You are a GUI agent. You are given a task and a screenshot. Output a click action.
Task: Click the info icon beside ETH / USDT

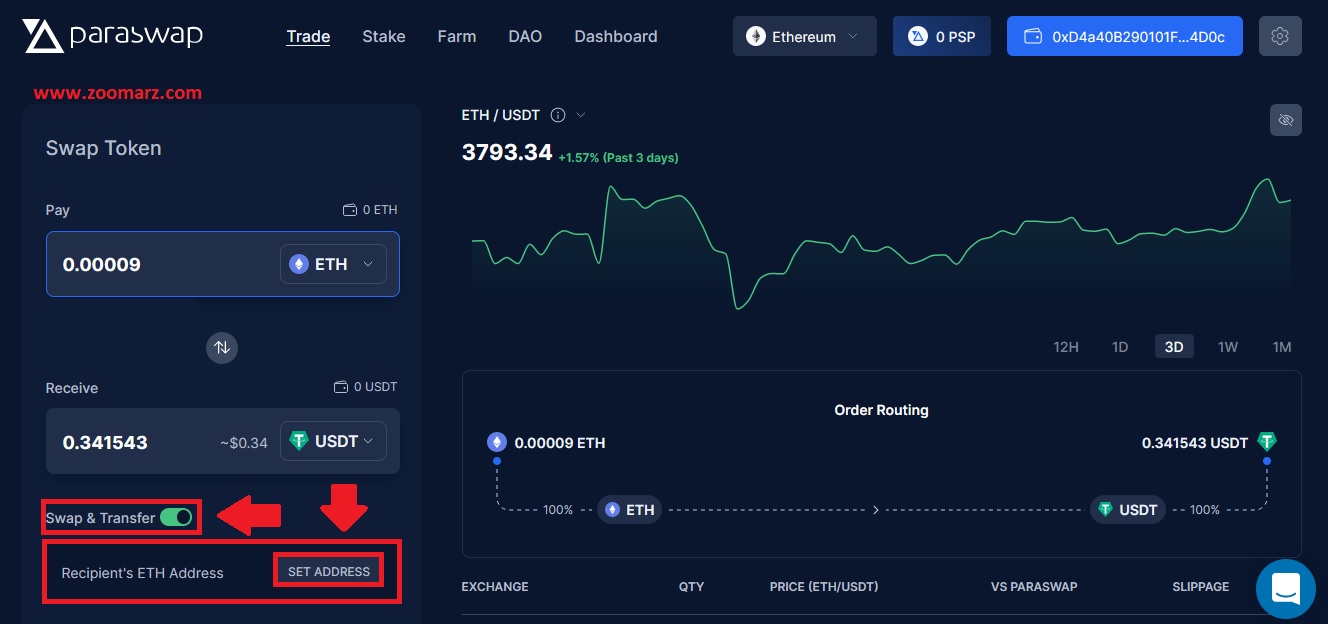coord(558,115)
